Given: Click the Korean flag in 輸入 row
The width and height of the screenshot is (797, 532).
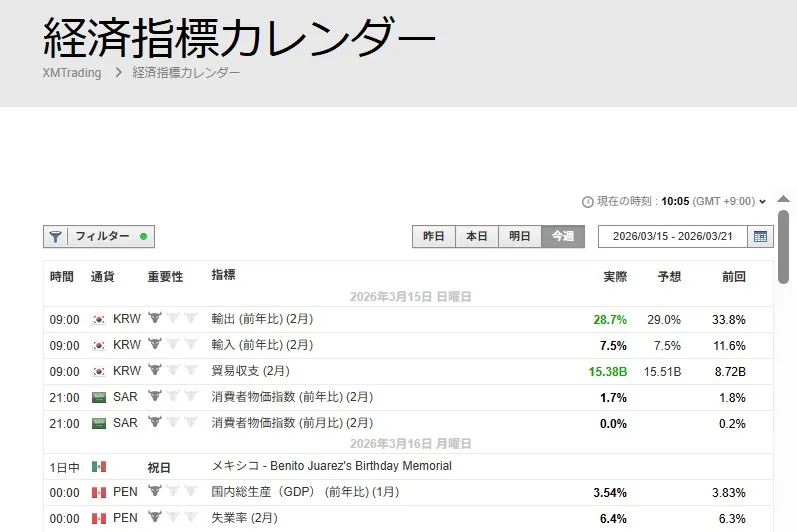Looking at the screenshot, I should [99, 346].
